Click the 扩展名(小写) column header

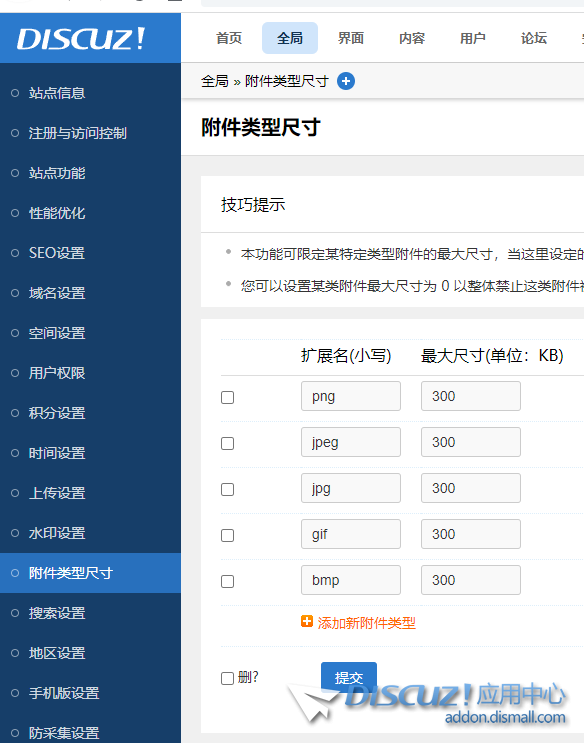(346, 356)
